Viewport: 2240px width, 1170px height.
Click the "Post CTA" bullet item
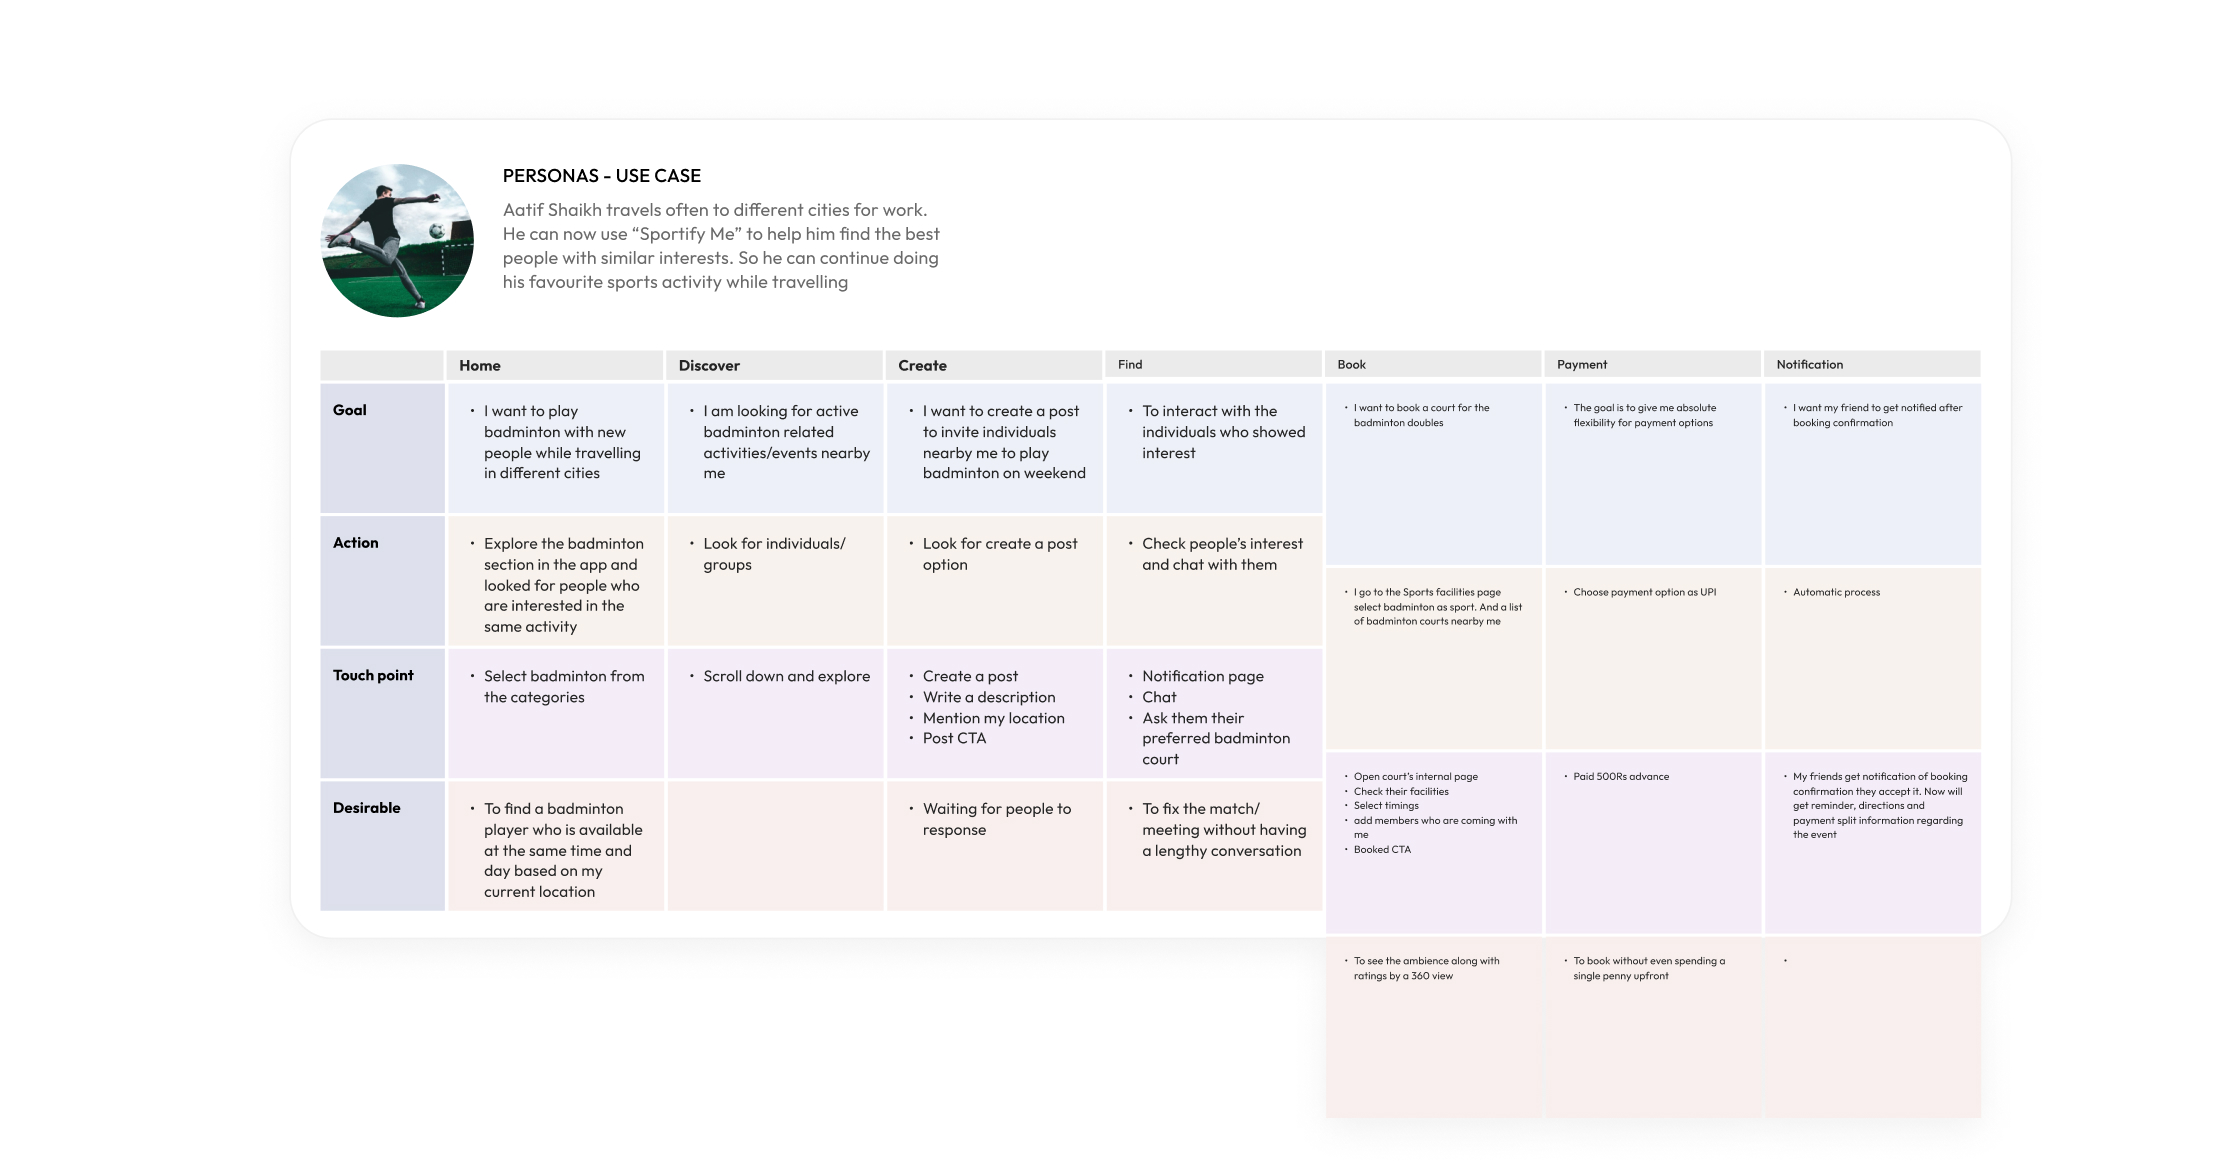(954, 739)
